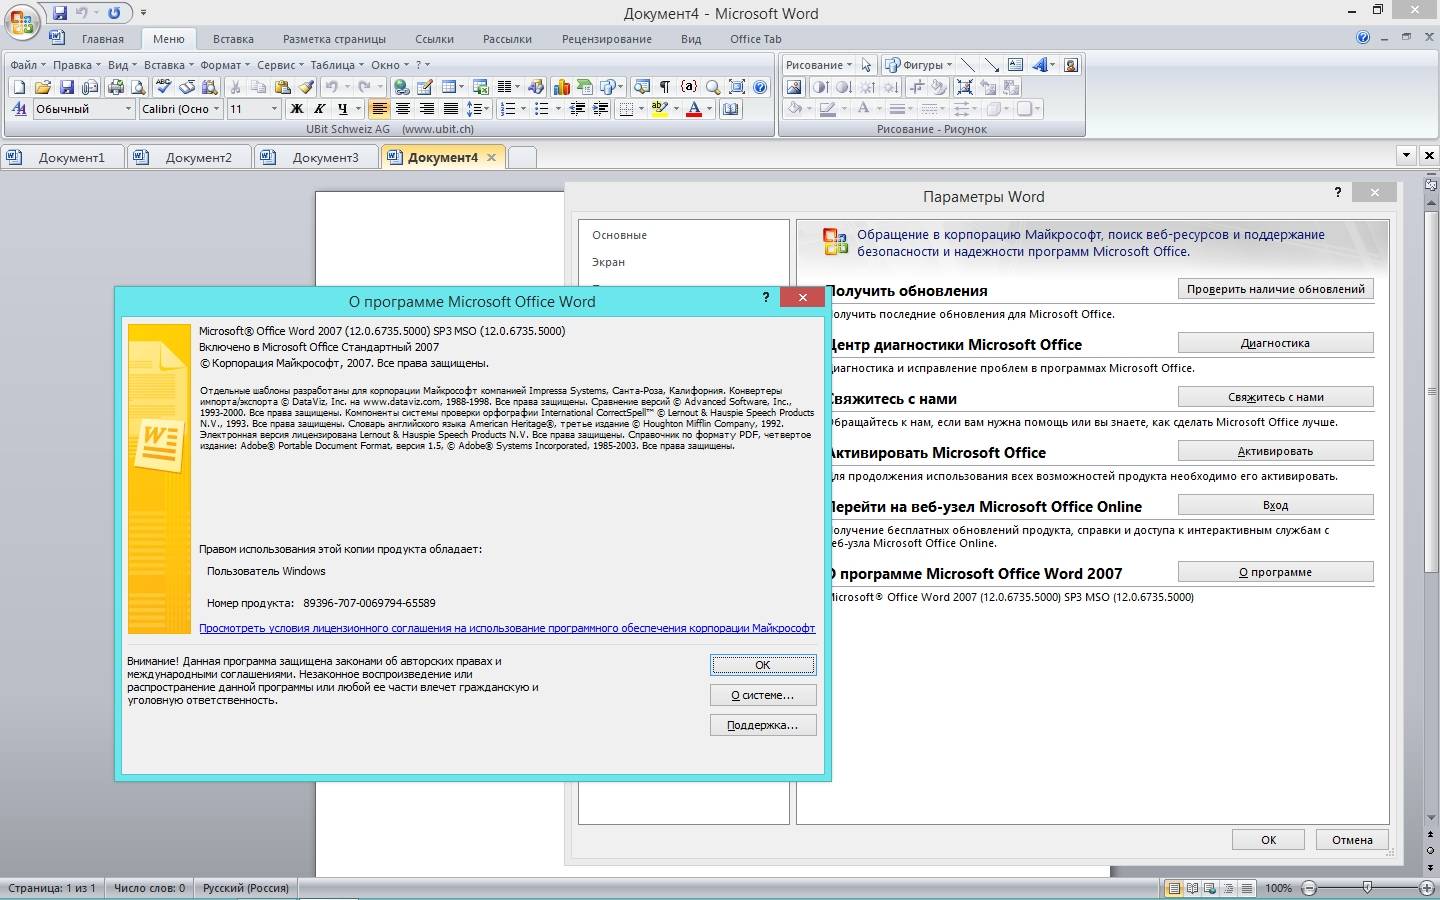The image size is (1440, 900).
Task: Switch to Full Screen Reading view
Action: (x=1192, y=888)
